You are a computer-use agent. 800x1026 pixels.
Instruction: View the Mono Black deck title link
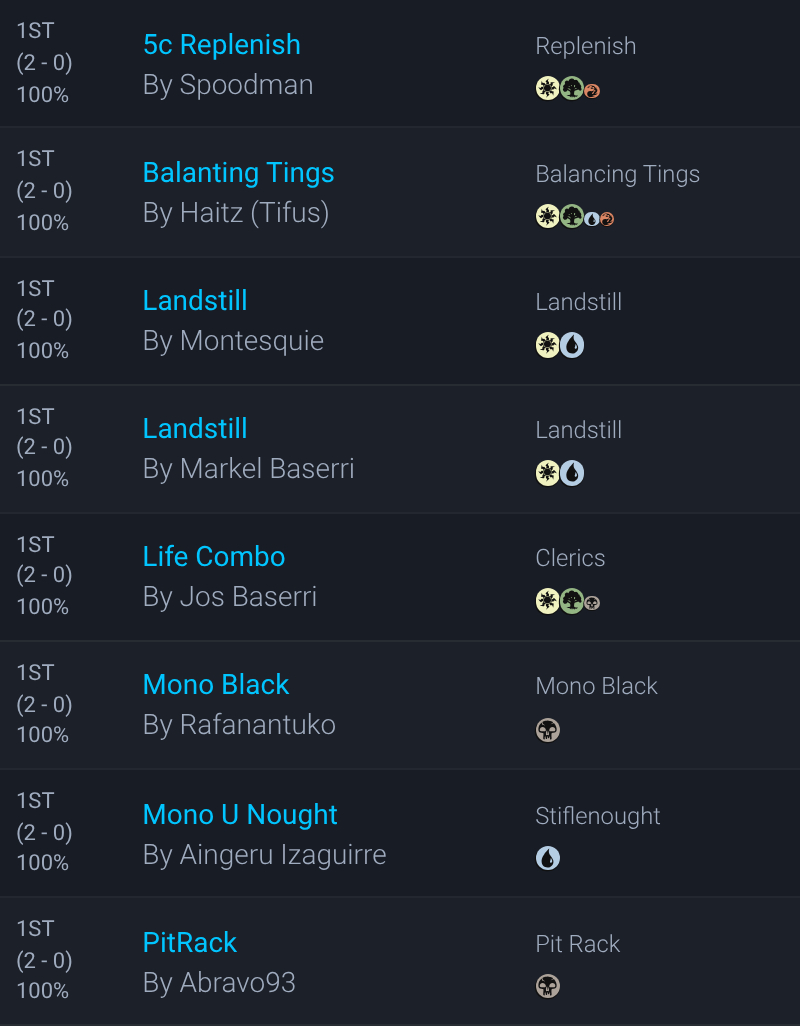(216, 685)
